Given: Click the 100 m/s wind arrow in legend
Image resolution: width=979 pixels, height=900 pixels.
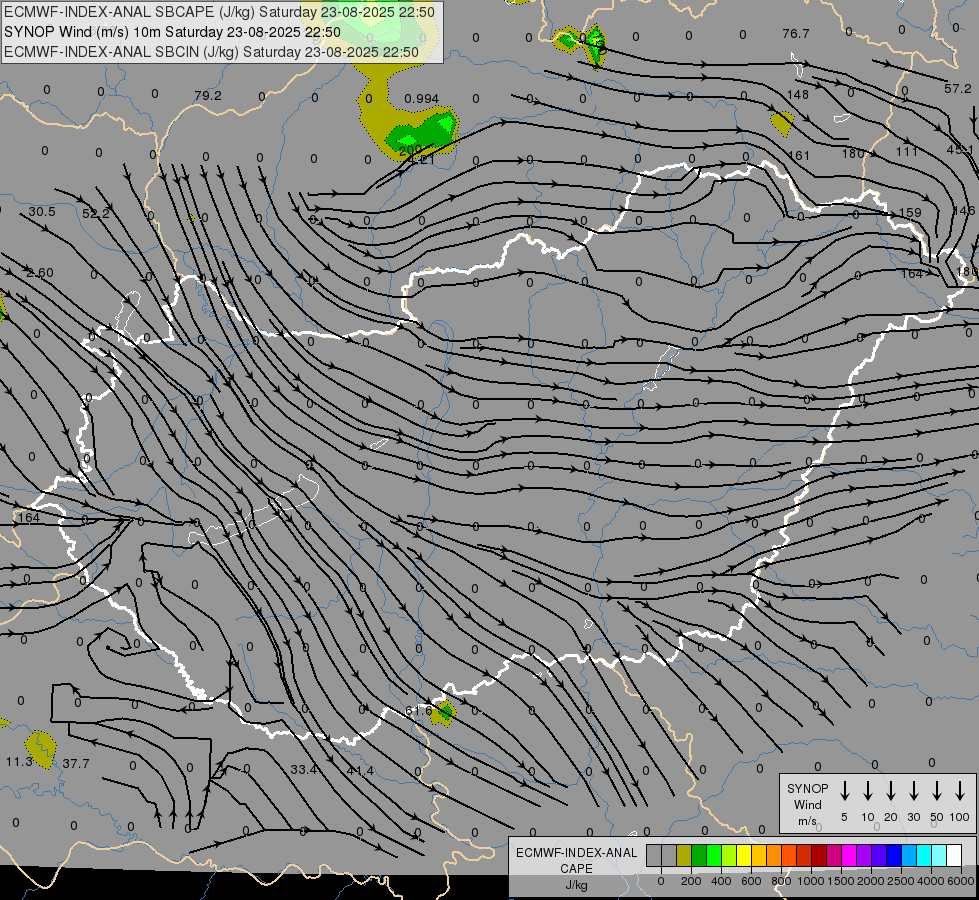Looking at the screenshot, I should 960,791.
